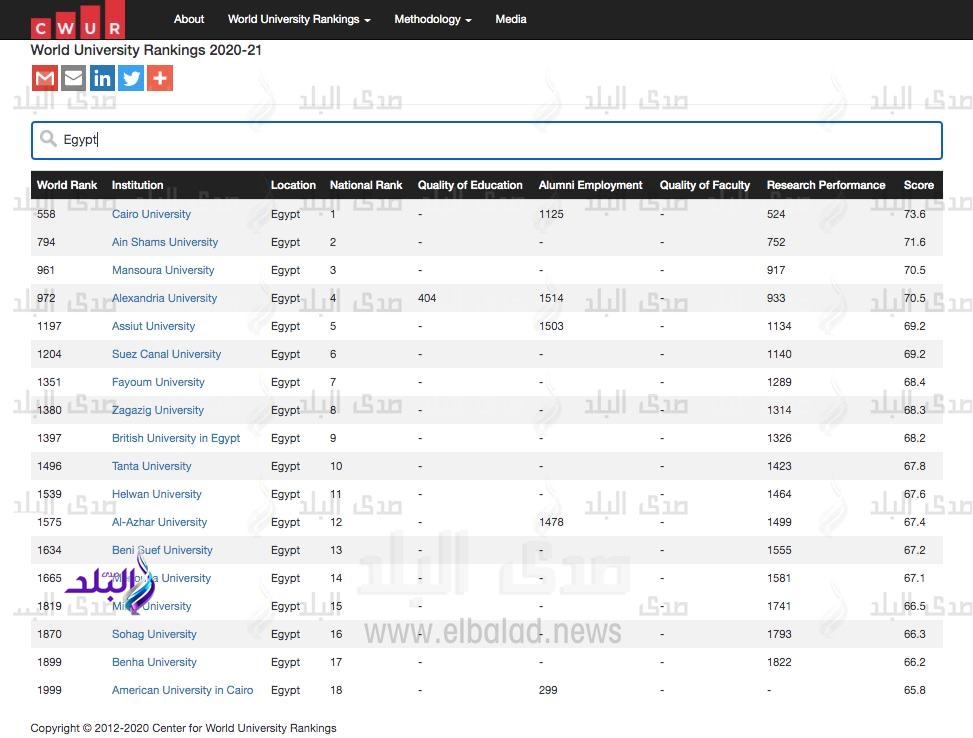Image resolution: width=973 pixels, height=738 pixels.
Task: Select American University in Cairo's score 65.8
Action: [915, 690]
